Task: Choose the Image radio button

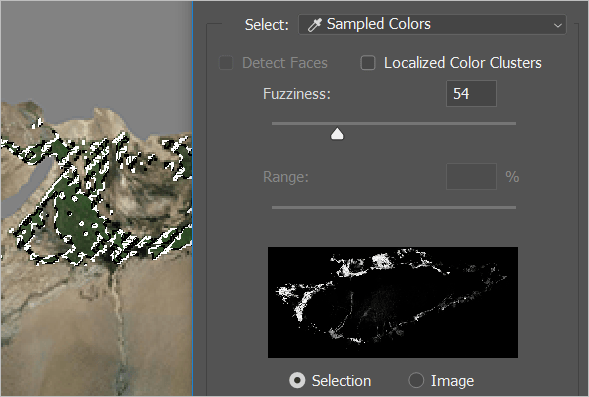Action: pos(416,380)
